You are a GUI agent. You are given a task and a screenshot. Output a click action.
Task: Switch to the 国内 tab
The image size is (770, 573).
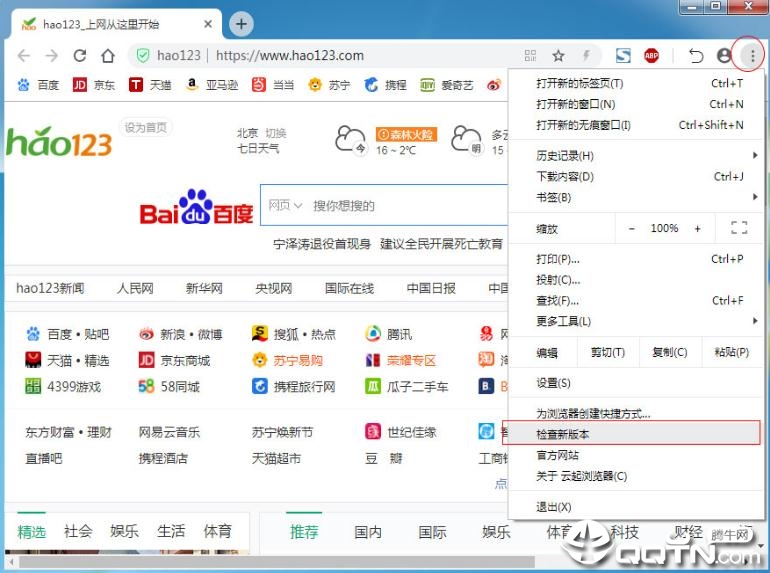(x=368, y=532)
